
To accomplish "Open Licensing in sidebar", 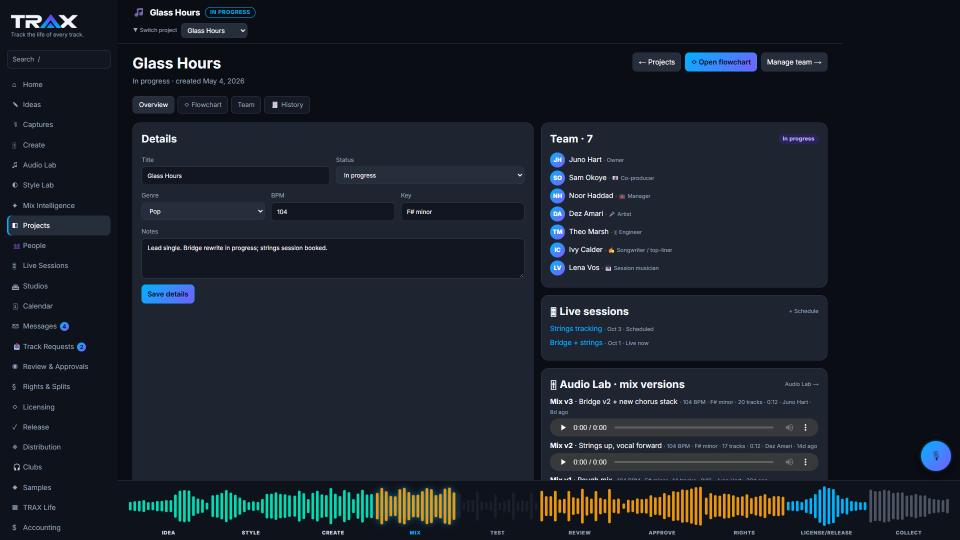I will click(x=59, y=407).
